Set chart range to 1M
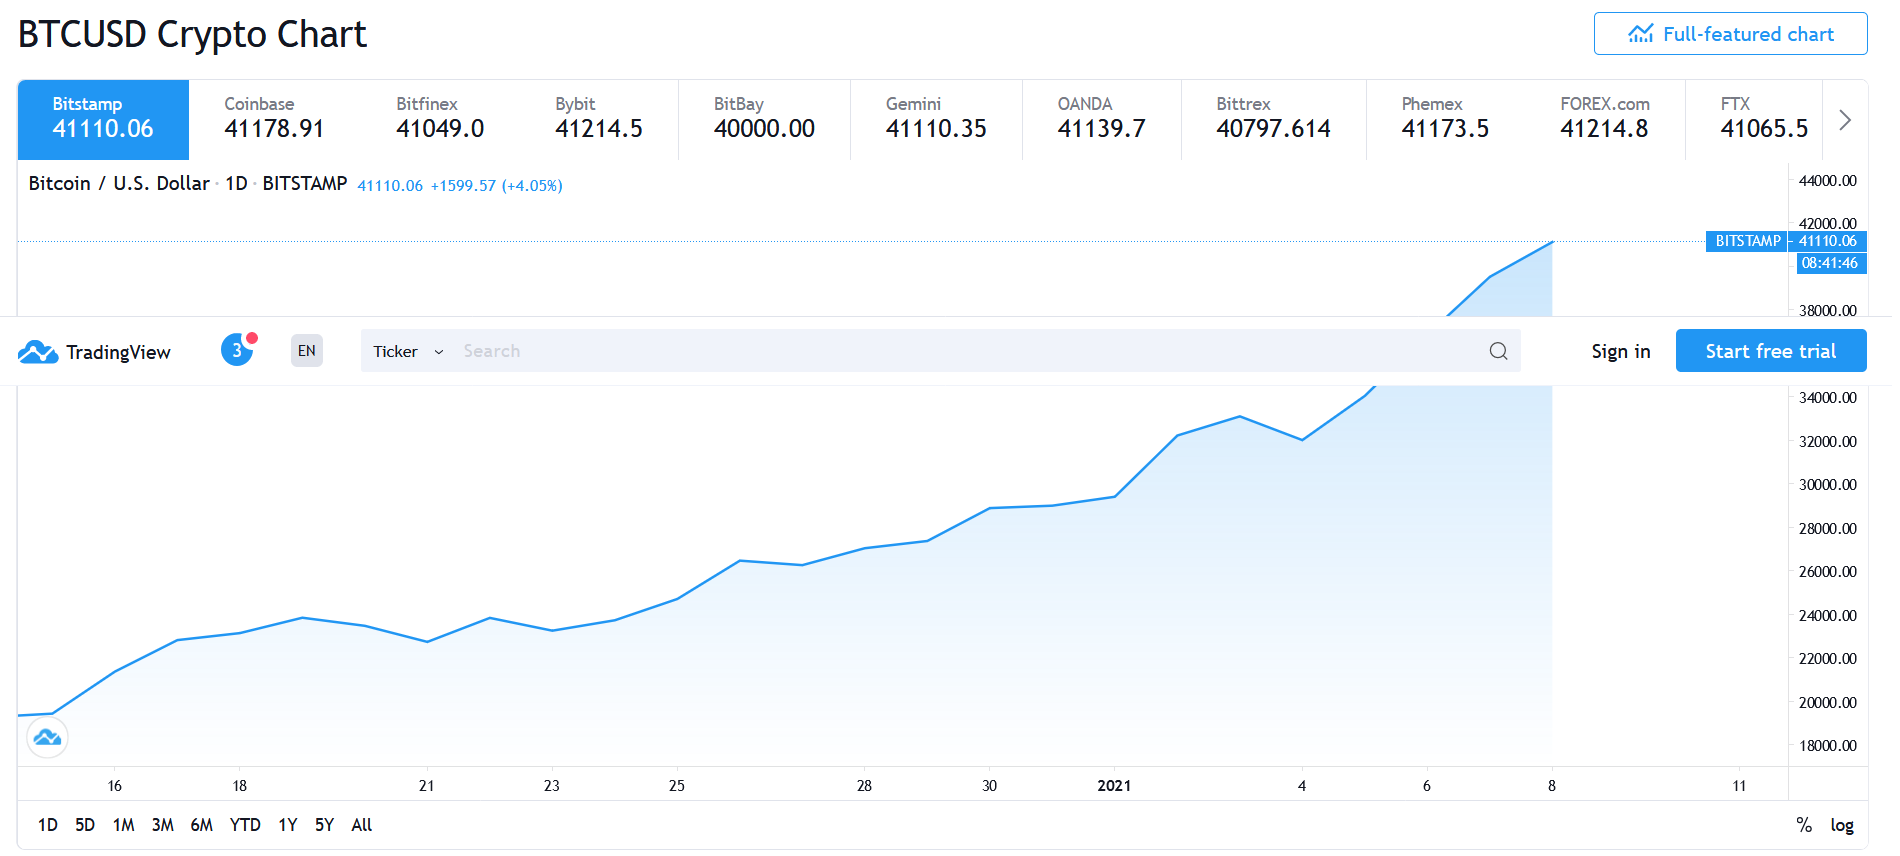 tap(123, 825)
